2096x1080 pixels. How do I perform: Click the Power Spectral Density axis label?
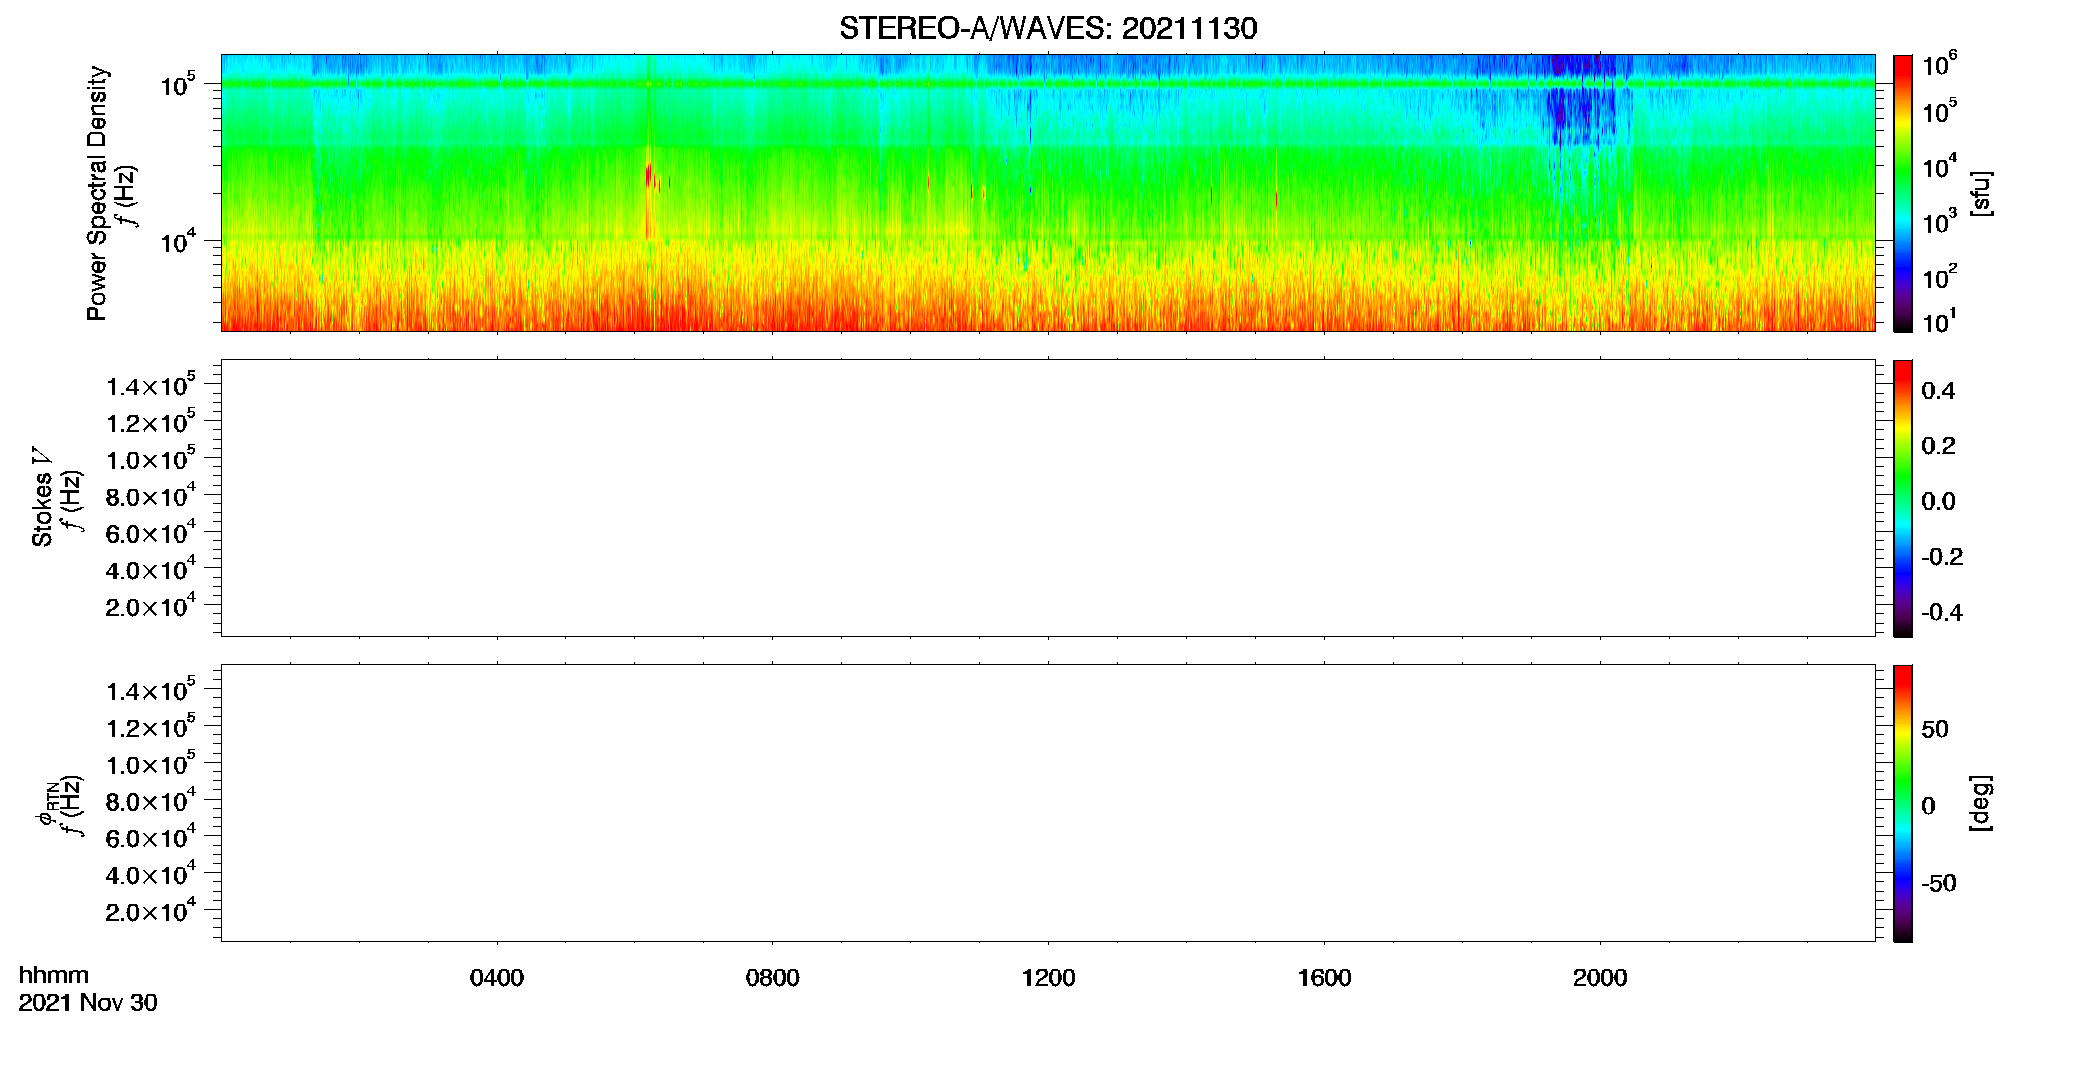tap(97, 193)
